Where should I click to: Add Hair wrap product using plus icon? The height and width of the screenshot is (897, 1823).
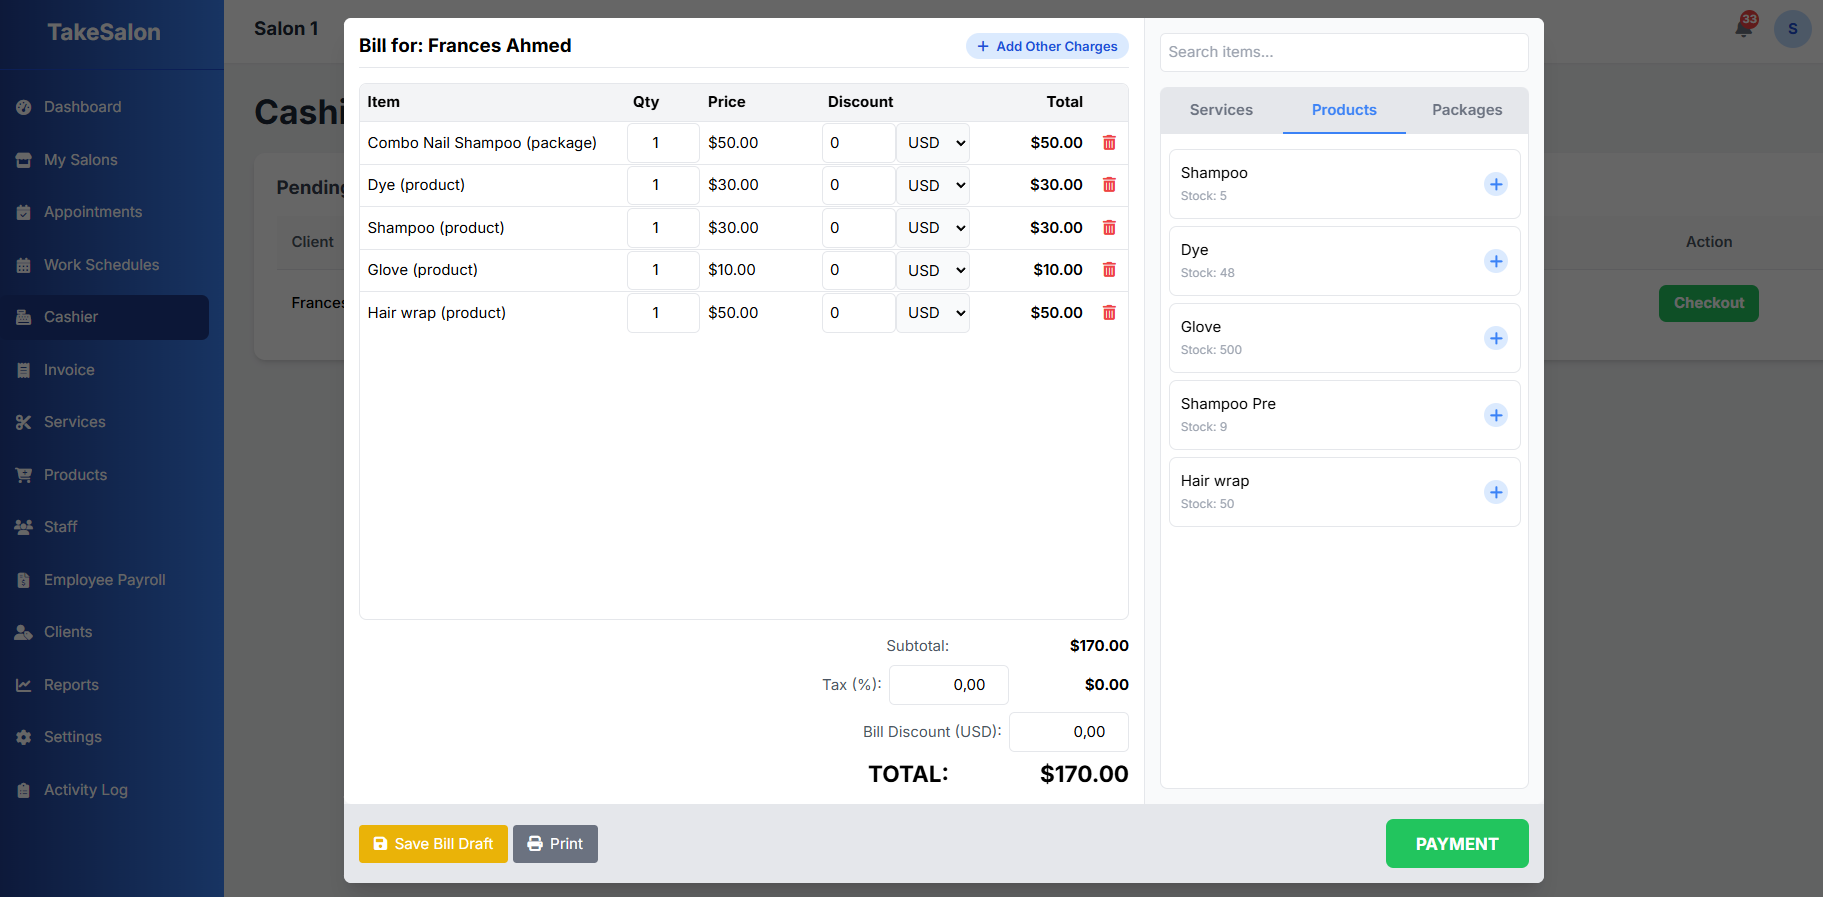pyautogui.click(x=1496, y=492)
